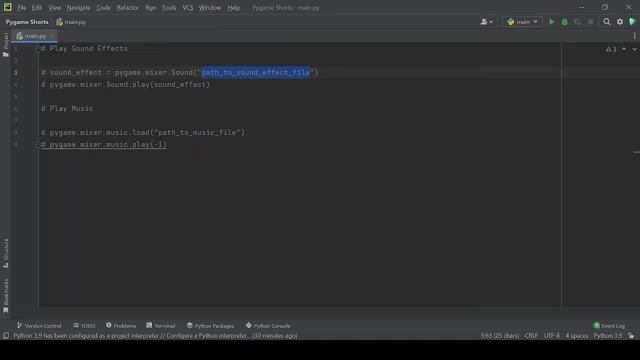Click the Python 3.9 configured notification message
The image size is (640, 360).
[x=156, y=336]
